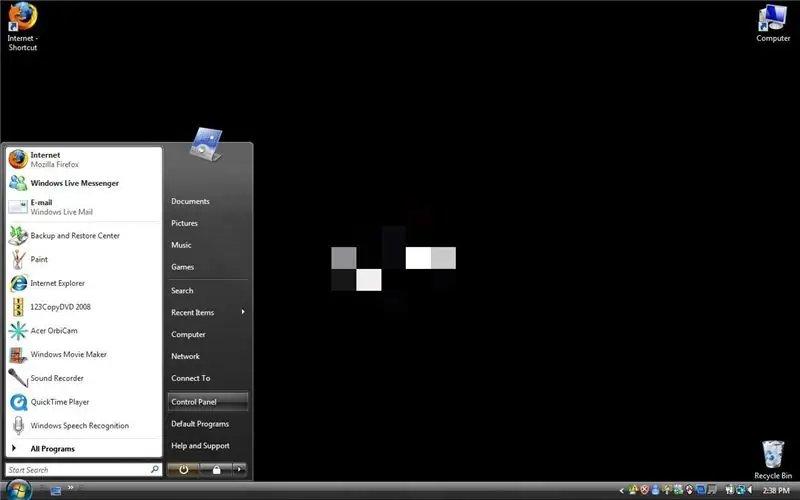Viewport: 800px width, 500px height.
Task: Click the blue person Messenger tray icon
Action: [x=656, y=490]
